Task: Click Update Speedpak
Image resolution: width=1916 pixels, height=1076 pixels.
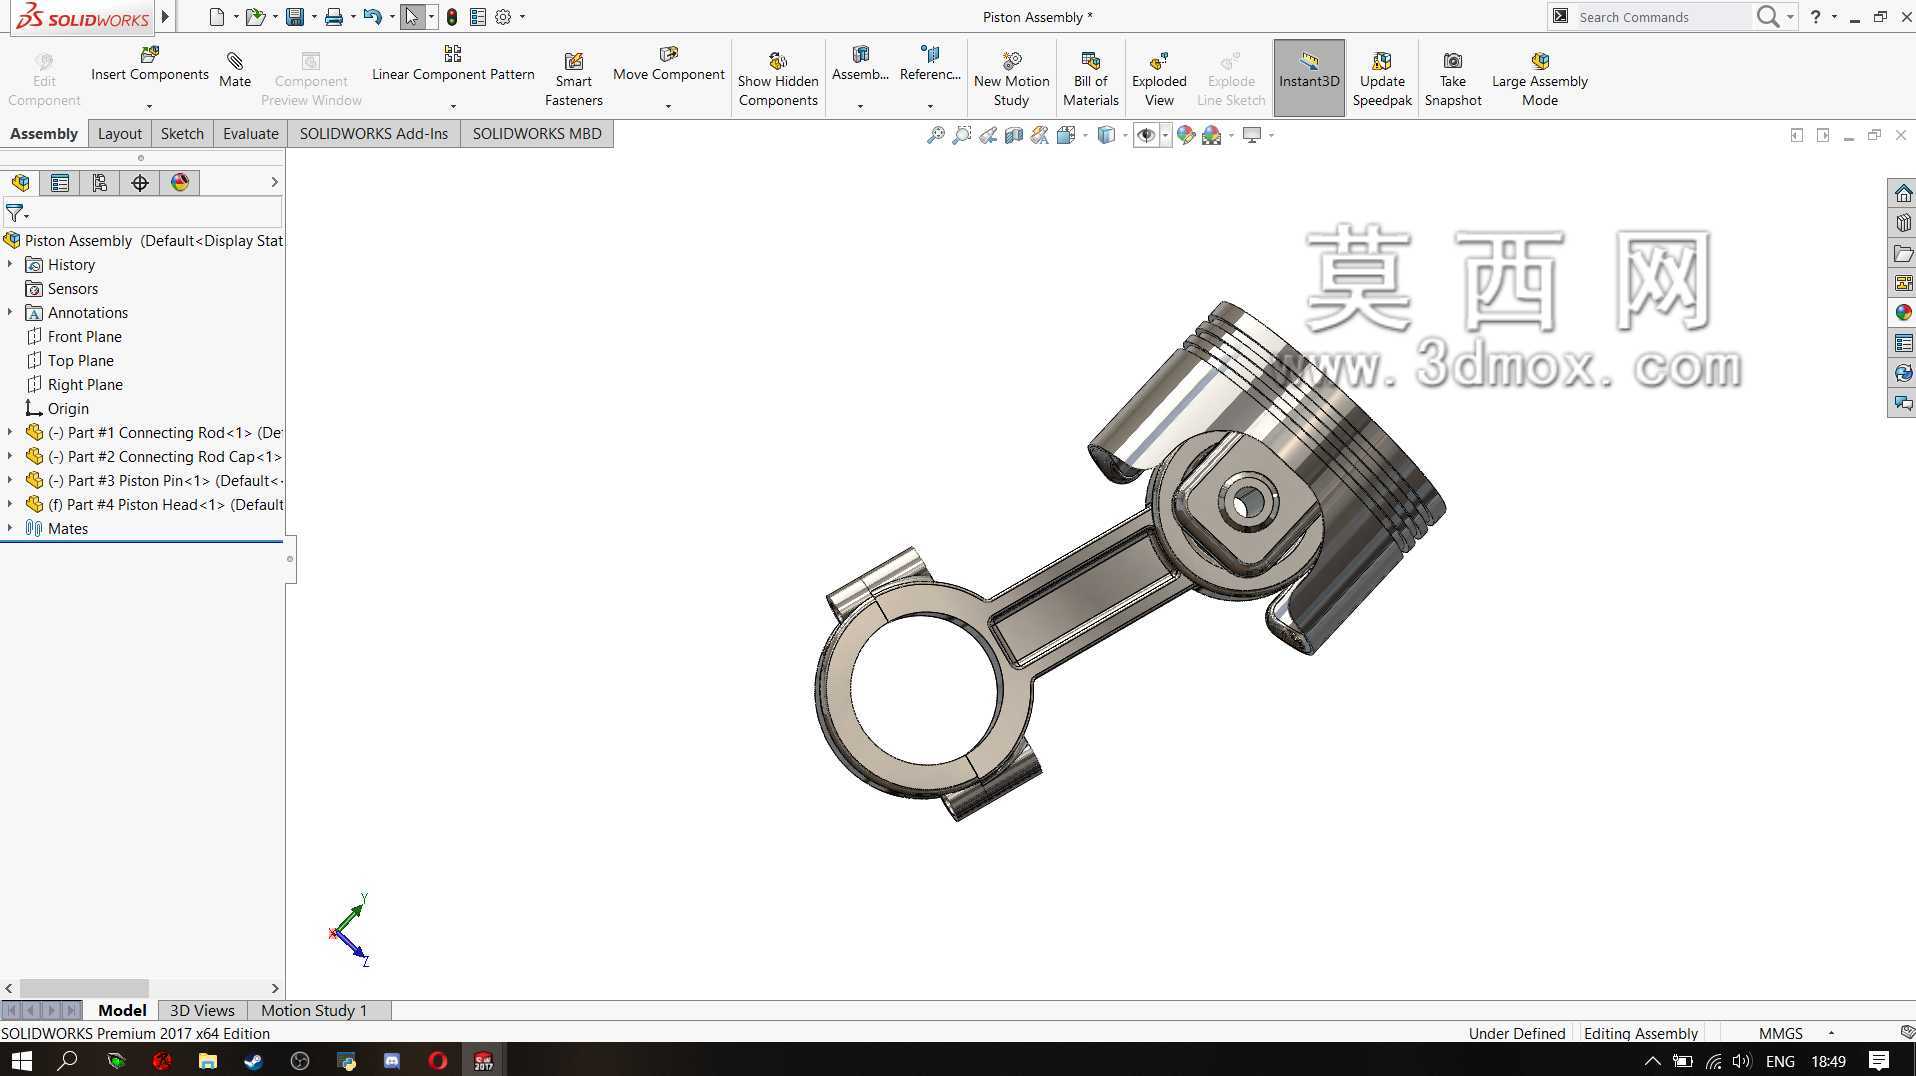Action: [1382, 79]
